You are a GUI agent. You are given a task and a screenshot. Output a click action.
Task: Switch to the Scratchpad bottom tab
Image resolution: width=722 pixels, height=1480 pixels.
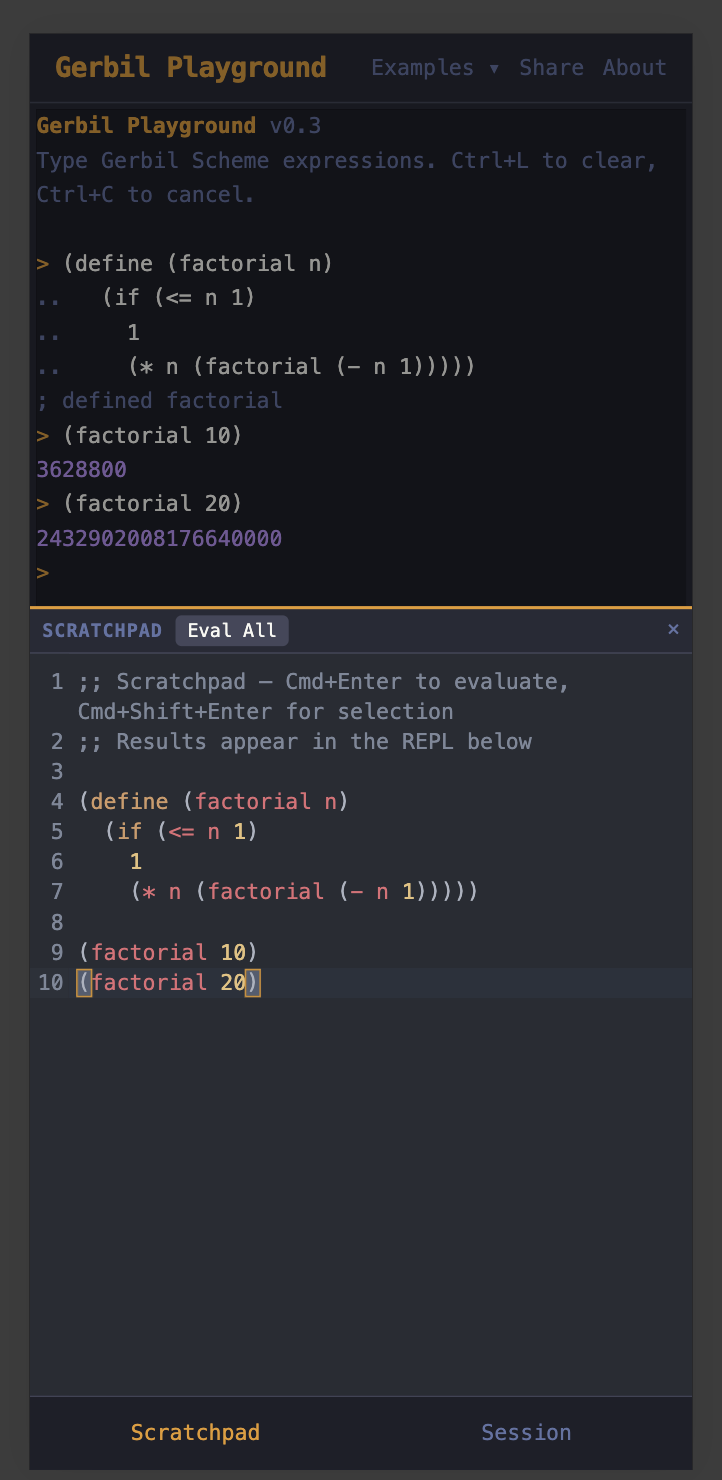tap(195, 1432)
